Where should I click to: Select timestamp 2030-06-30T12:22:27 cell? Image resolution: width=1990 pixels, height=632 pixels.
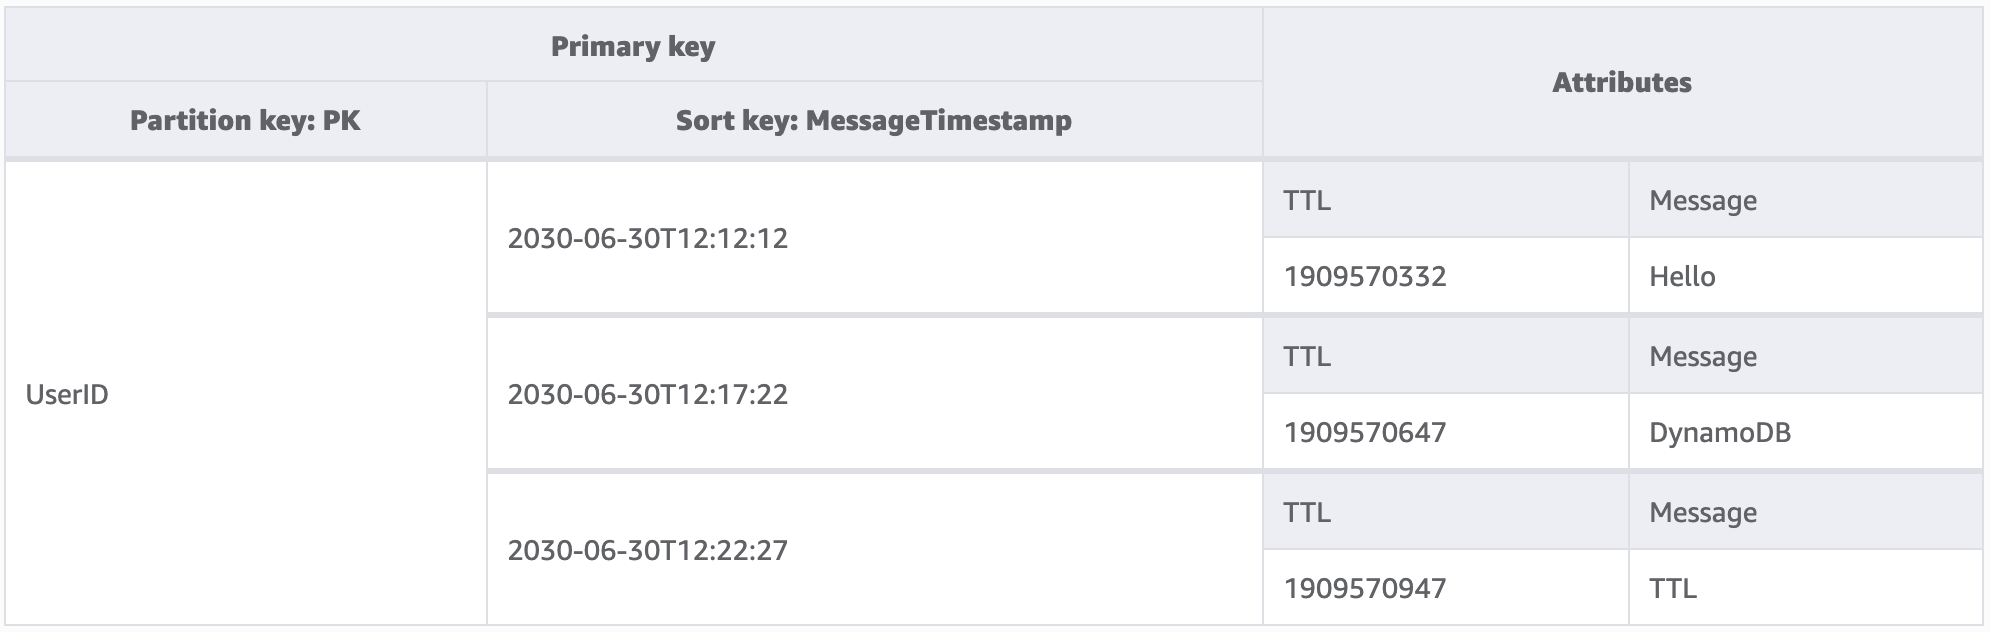(x=648, y=550)
